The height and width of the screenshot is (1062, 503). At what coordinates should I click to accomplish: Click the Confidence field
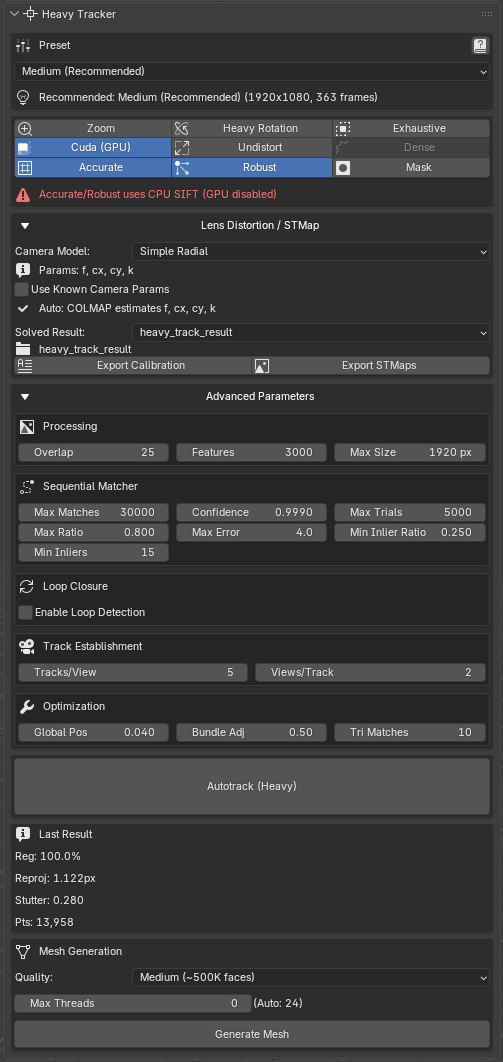pos(252,512)
